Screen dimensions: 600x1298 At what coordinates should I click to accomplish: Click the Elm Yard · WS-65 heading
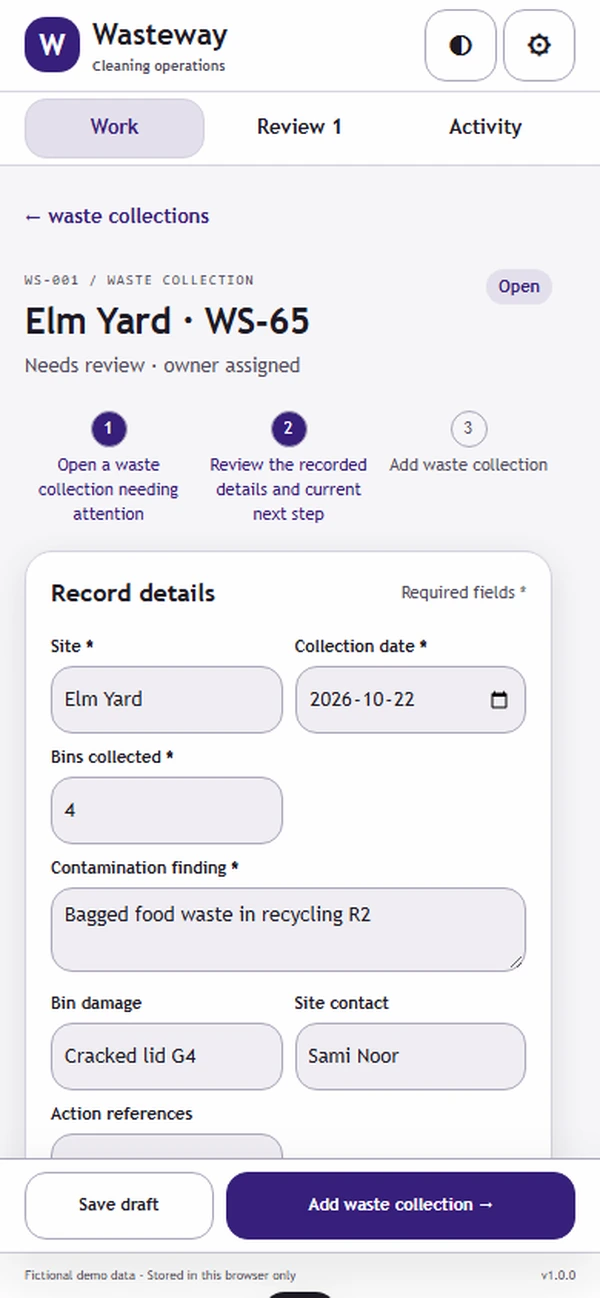click(167, 322)
